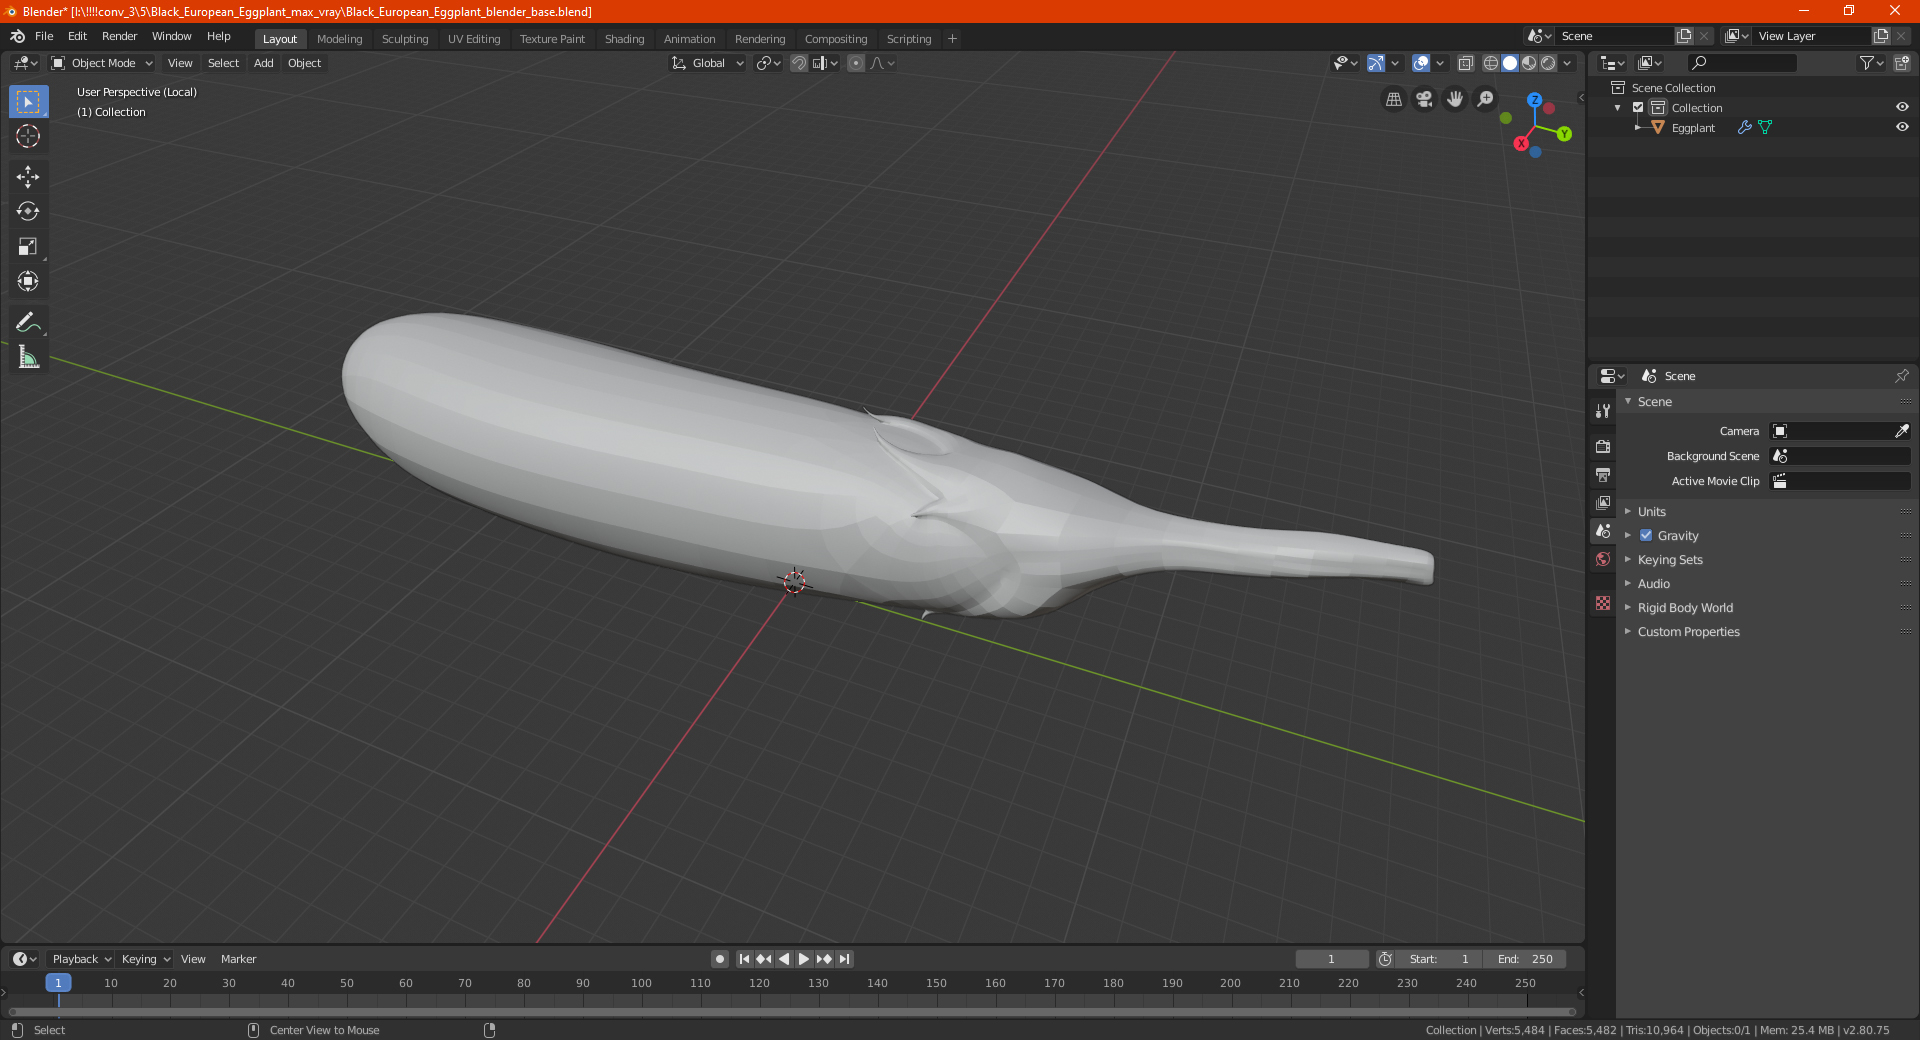Viewport: 1920px width, 1040px height.
Task: Hide Eggplant object with eye icon
Action: tap(1902, 127)
